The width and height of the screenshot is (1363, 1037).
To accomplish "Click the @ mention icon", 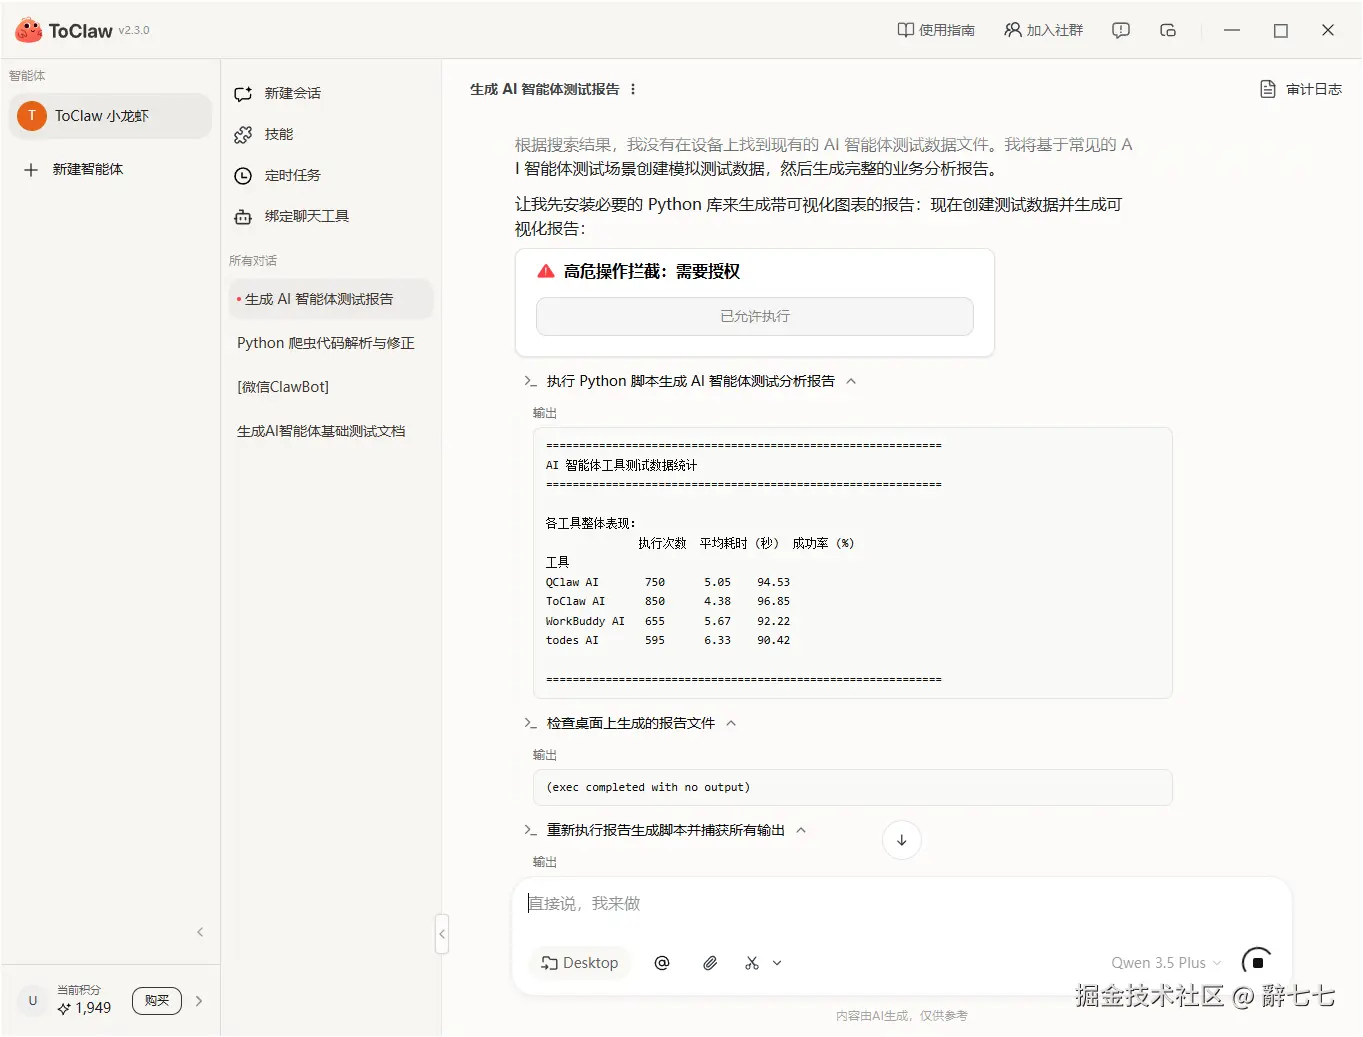I will (x=662, y=963).
